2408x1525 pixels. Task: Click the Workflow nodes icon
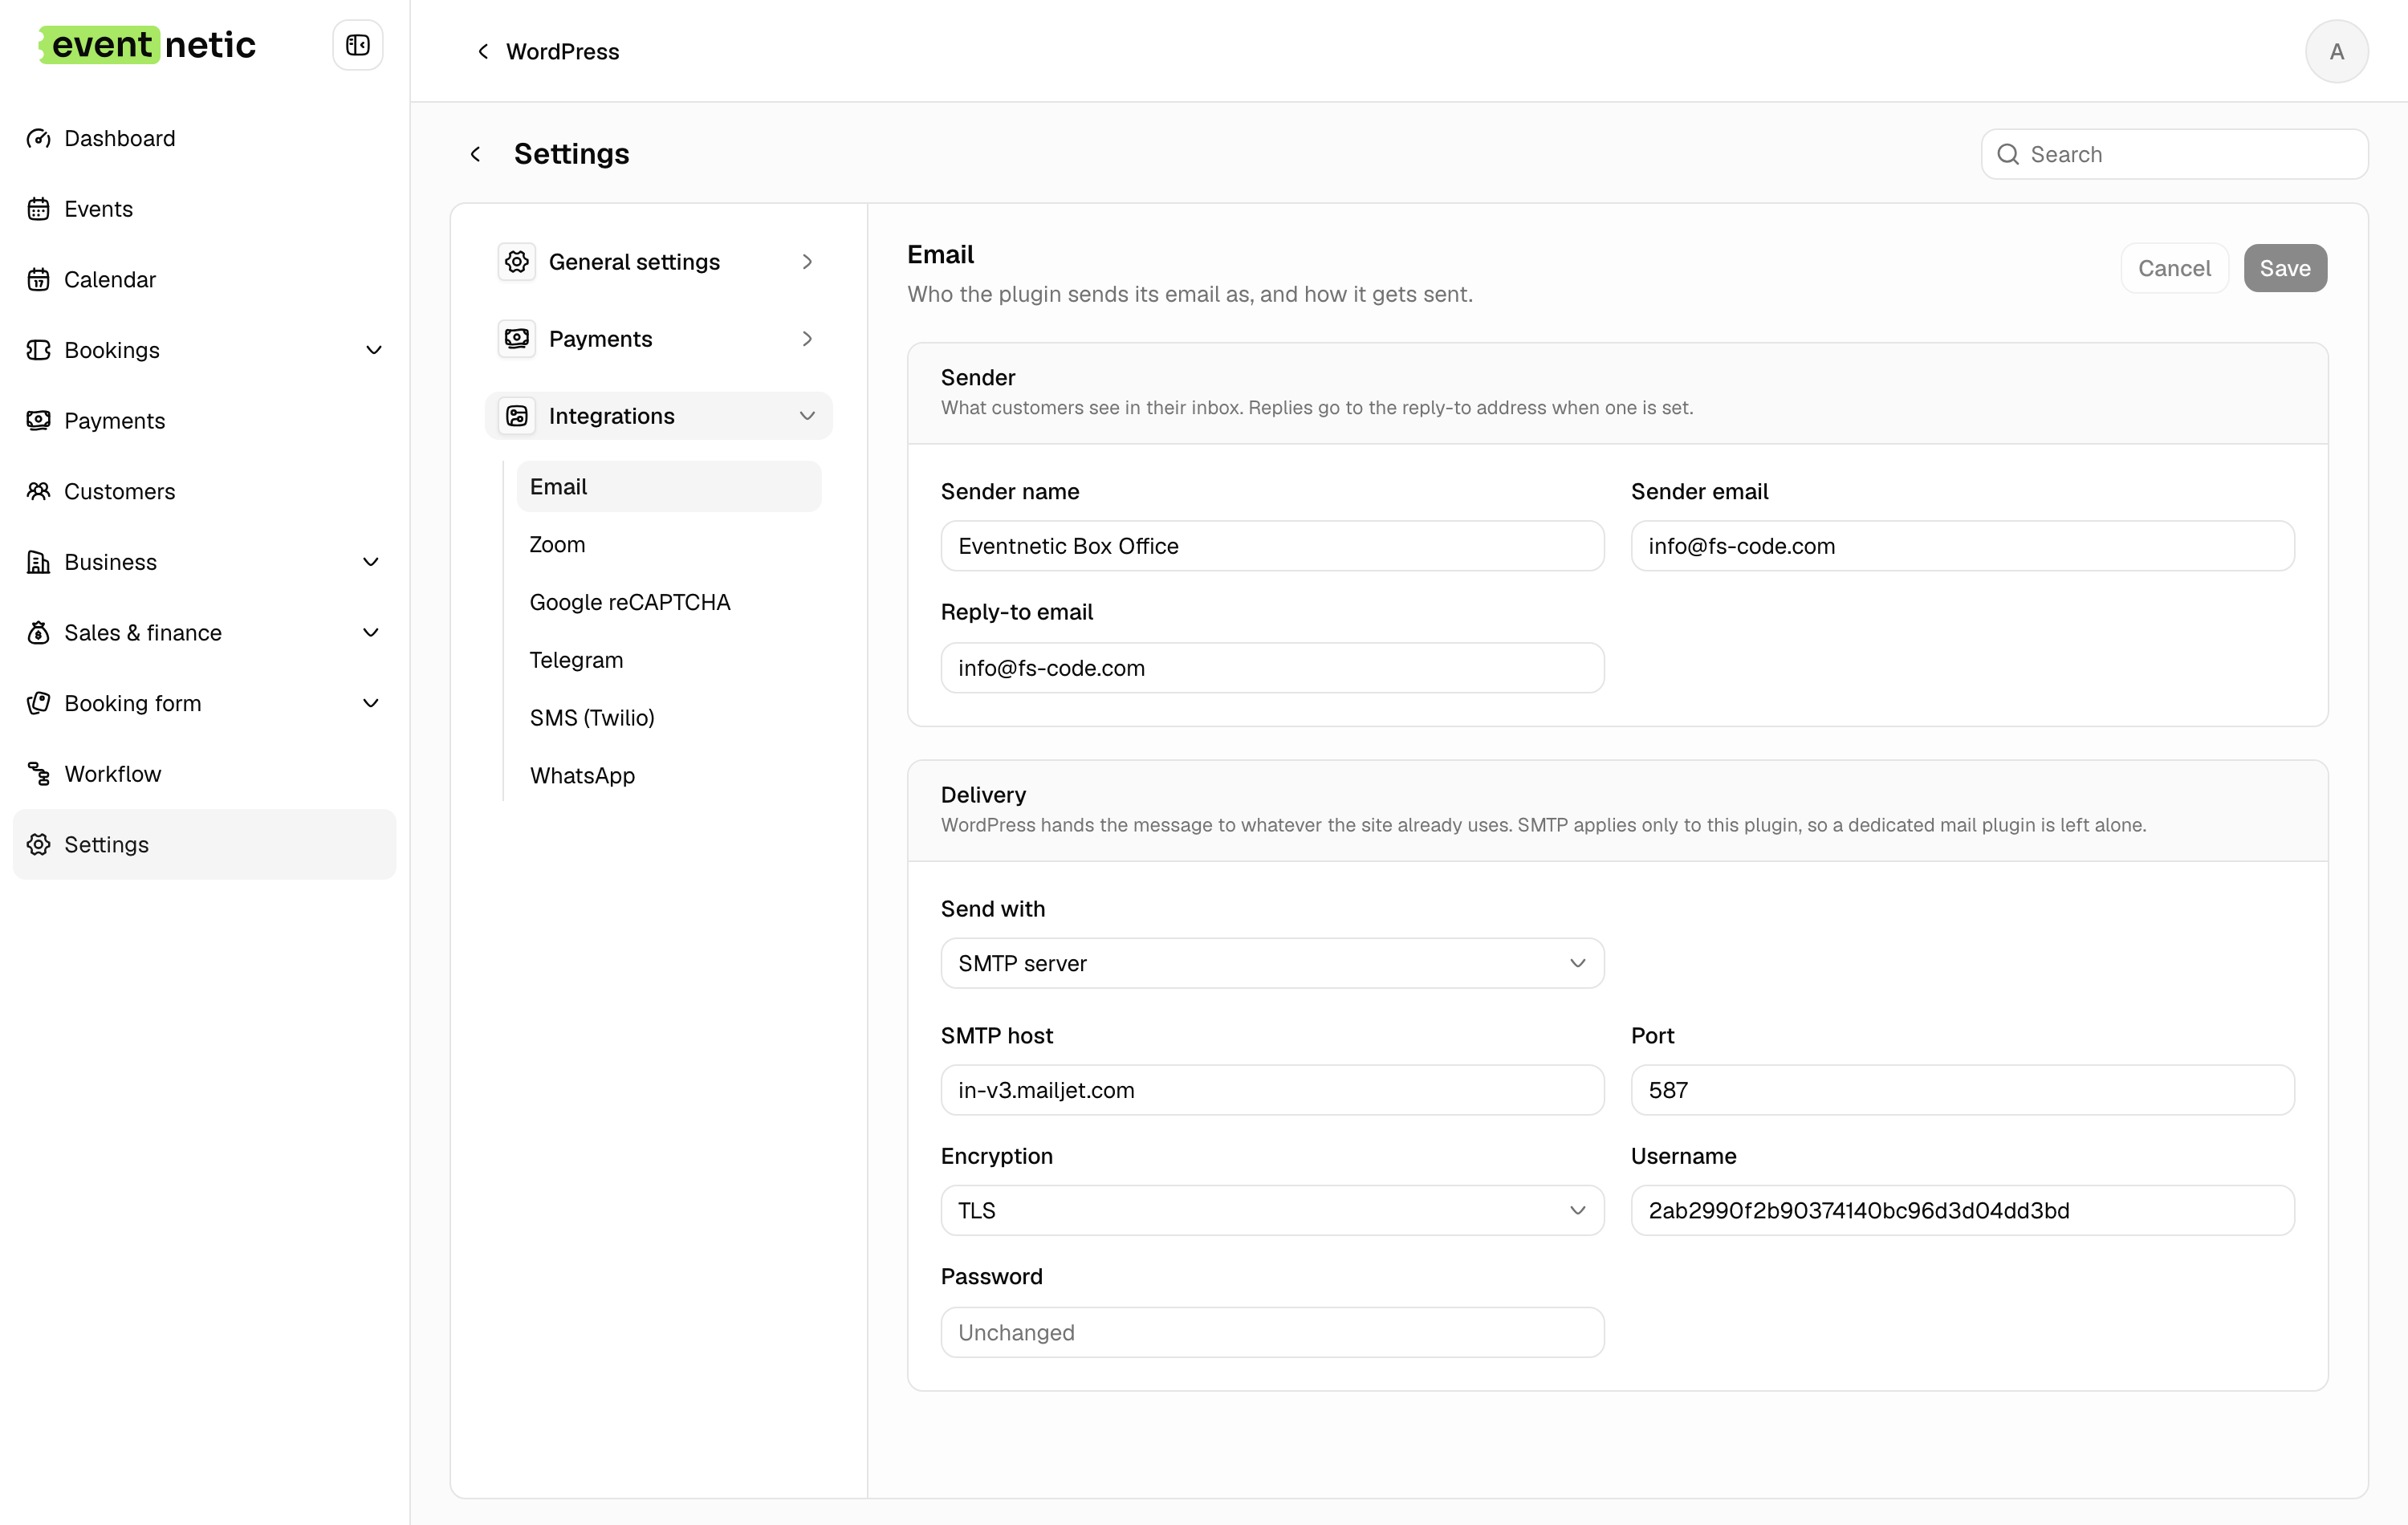38,773
